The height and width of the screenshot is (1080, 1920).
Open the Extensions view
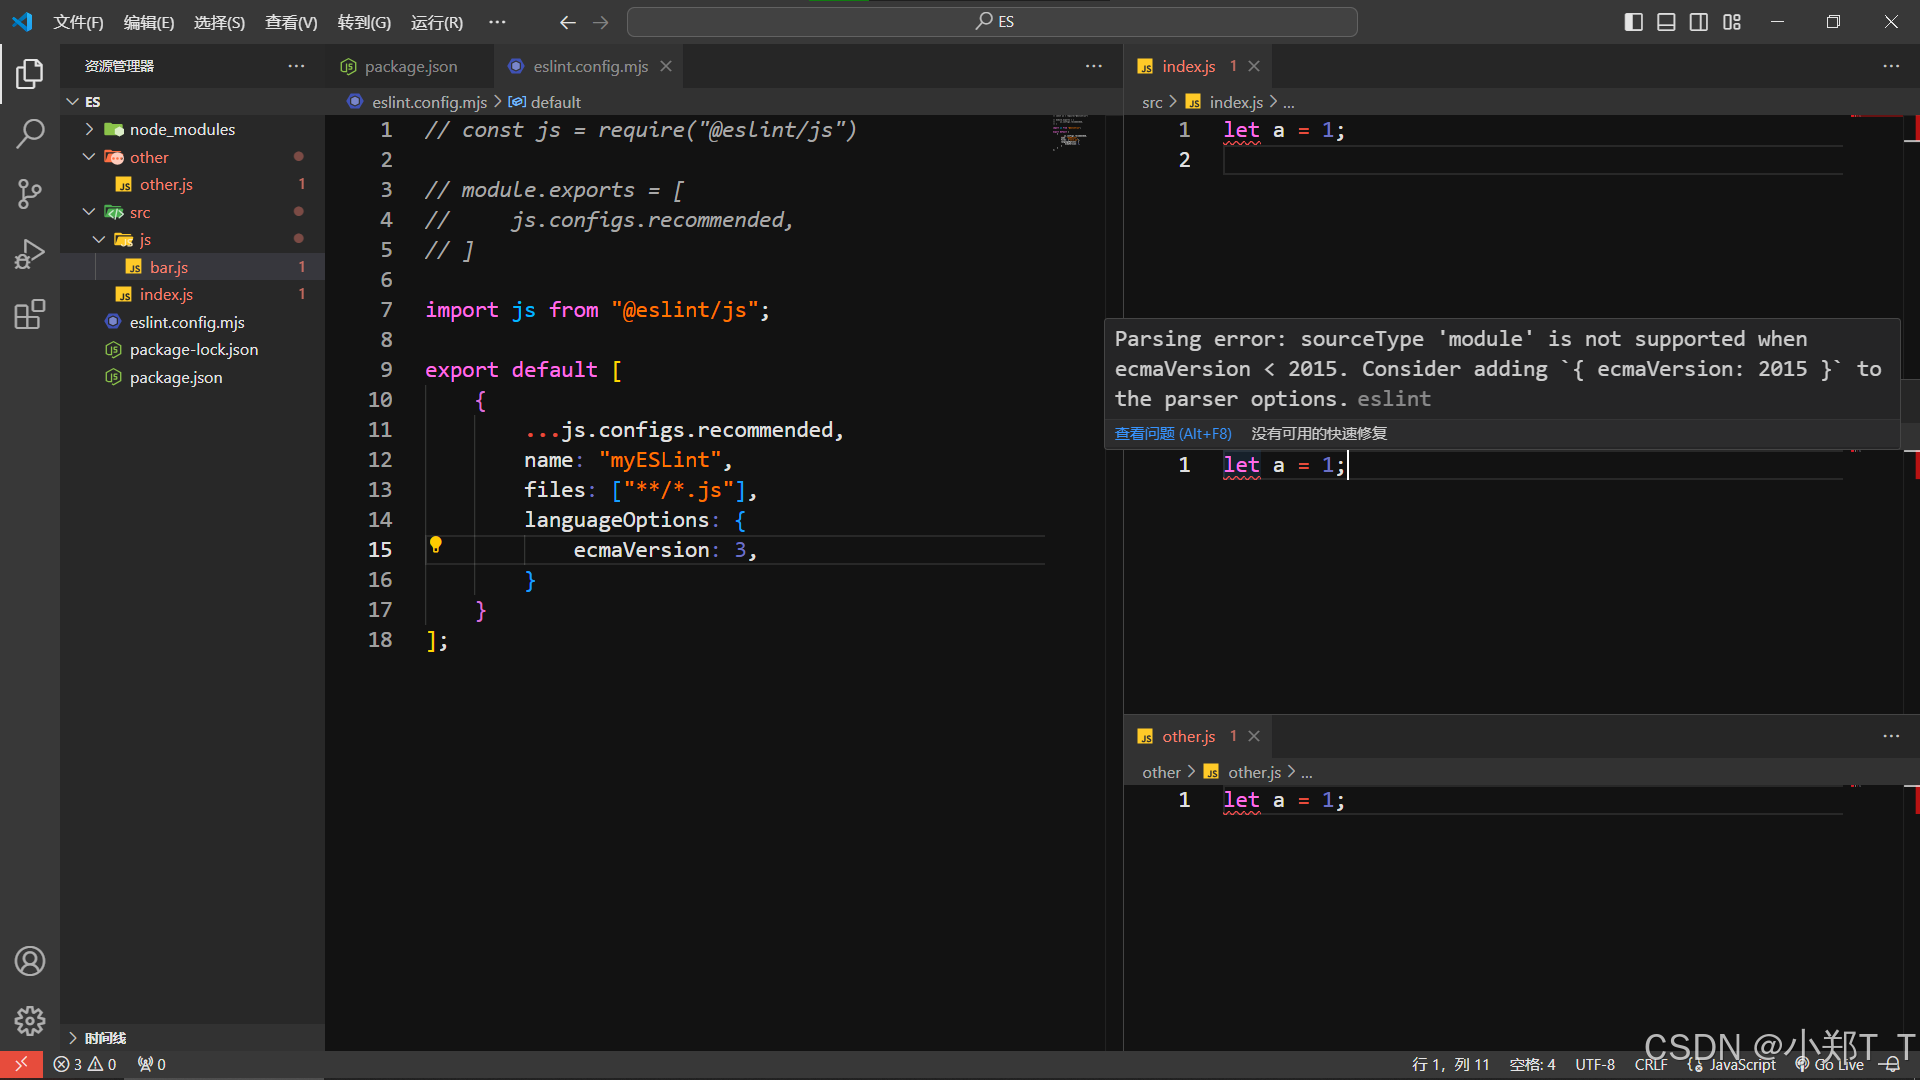coord(30,314)
